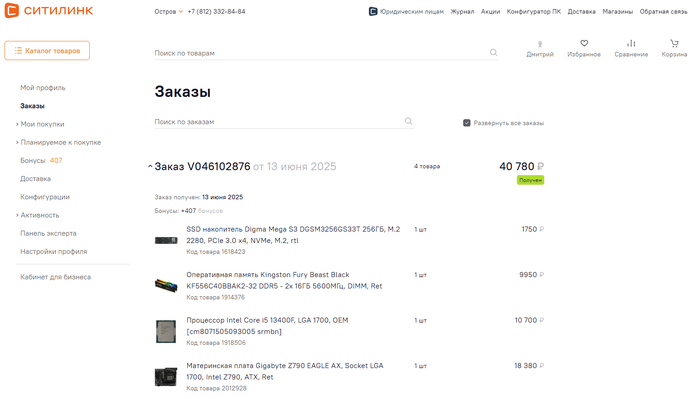The height and width of the screenshot is (399, 700).
Task: Click the Код товара 1914376 text
Action: 216,297
